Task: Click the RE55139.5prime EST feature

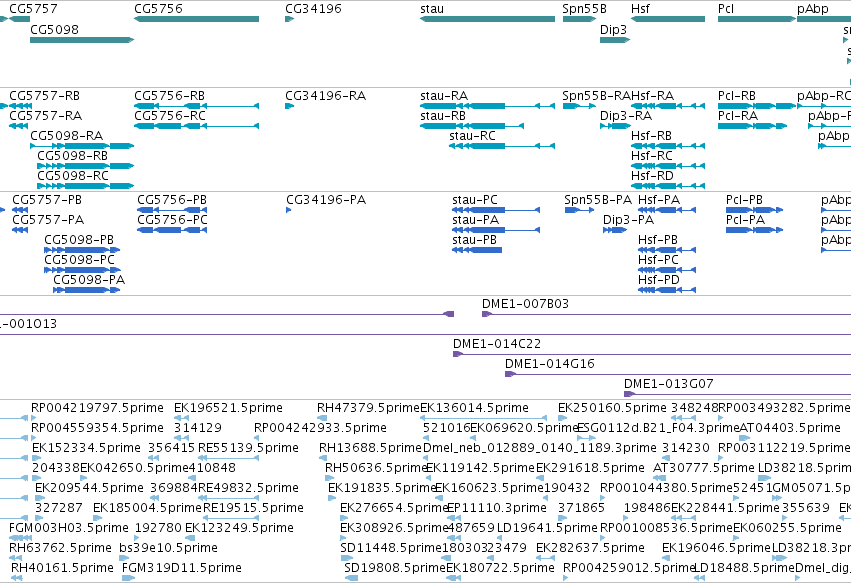Action: (x=228, y=459)
